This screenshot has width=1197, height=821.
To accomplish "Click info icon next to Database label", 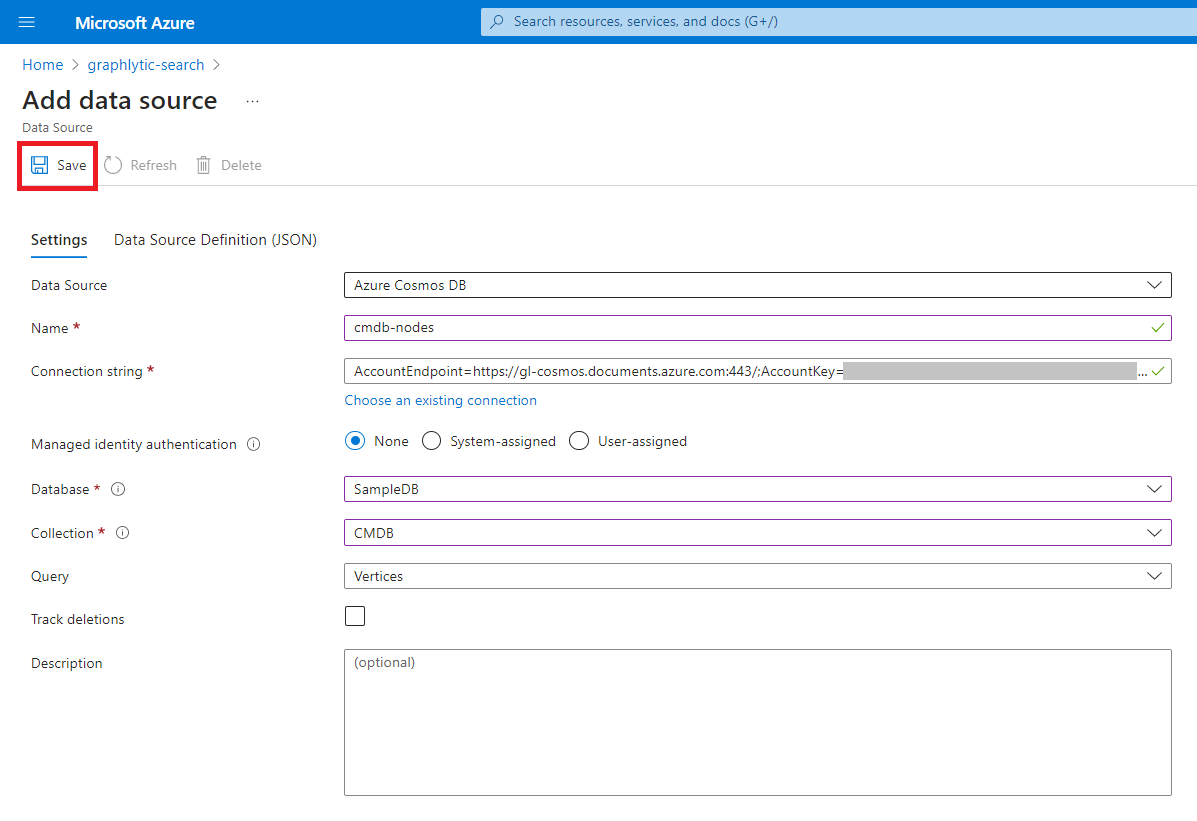I will pos(118,490).
